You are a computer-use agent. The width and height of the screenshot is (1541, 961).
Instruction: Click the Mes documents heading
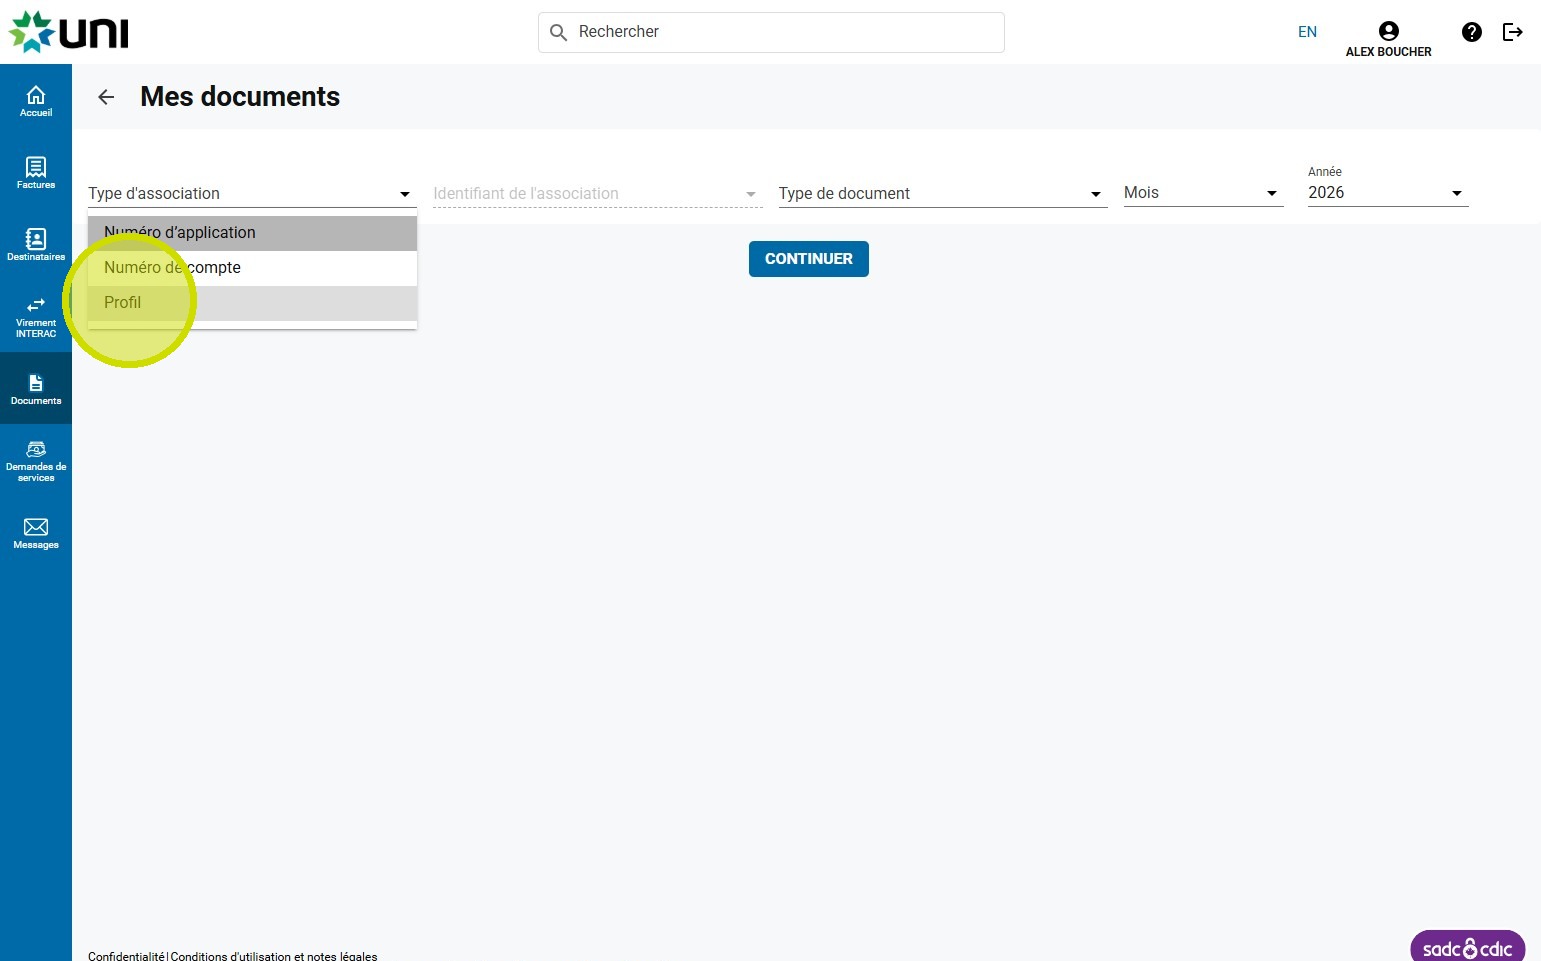[x=240, y=97]
